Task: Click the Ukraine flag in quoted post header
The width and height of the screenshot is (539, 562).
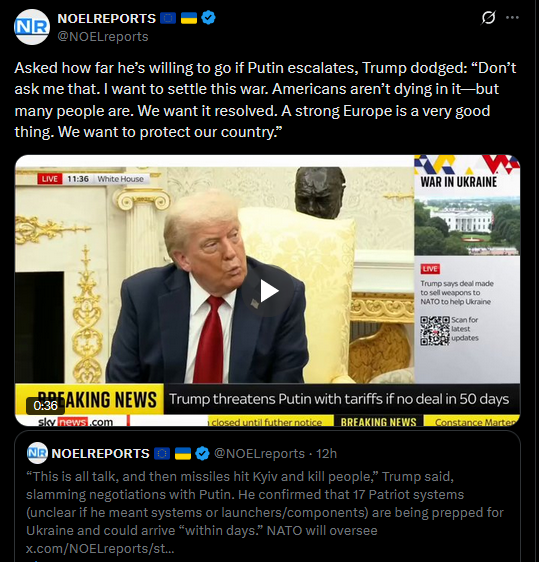Action: pos(183,453)
